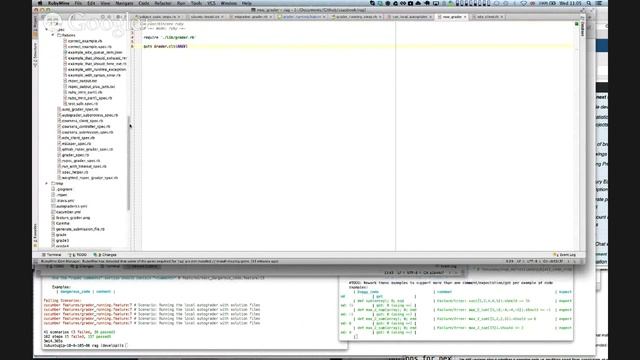Click the terminal prompt line in background window
This screenshot has width=640, height=360.
coord(85,346)
